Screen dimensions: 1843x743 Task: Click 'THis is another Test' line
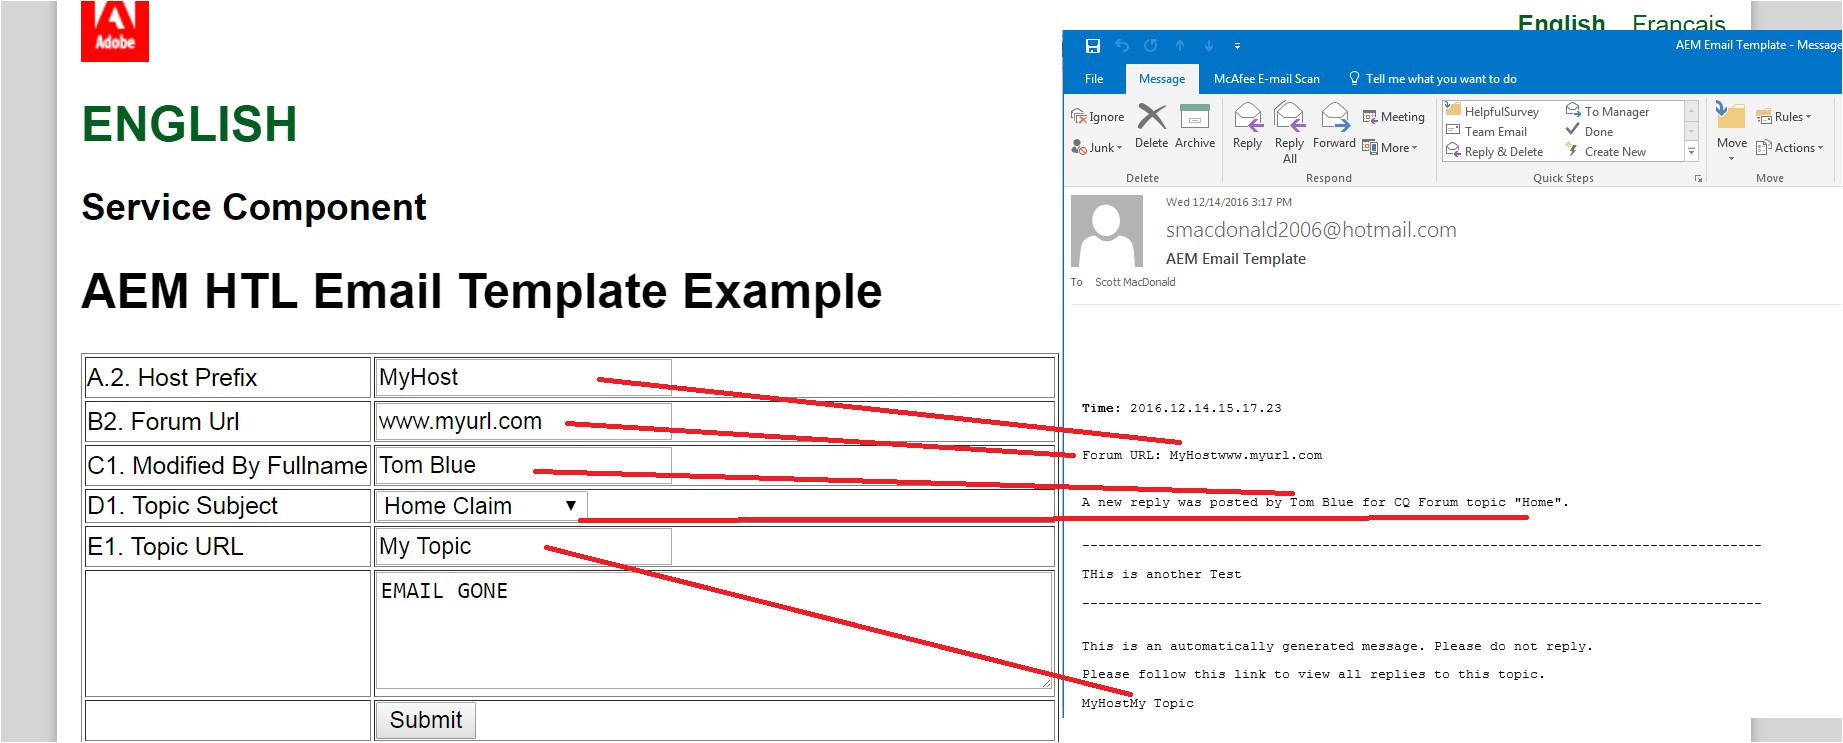pyautogui.click(x=1162, y=574)
